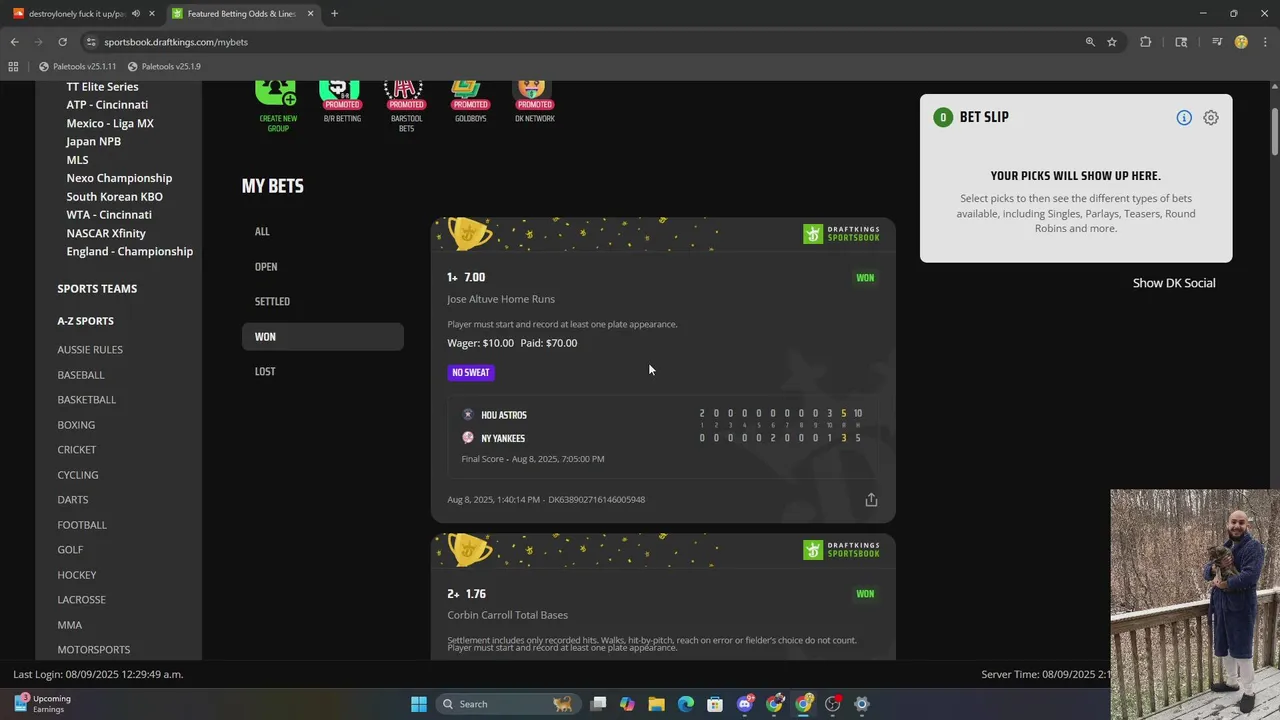Open Copilot from taskbar

[x=627, y=704]
